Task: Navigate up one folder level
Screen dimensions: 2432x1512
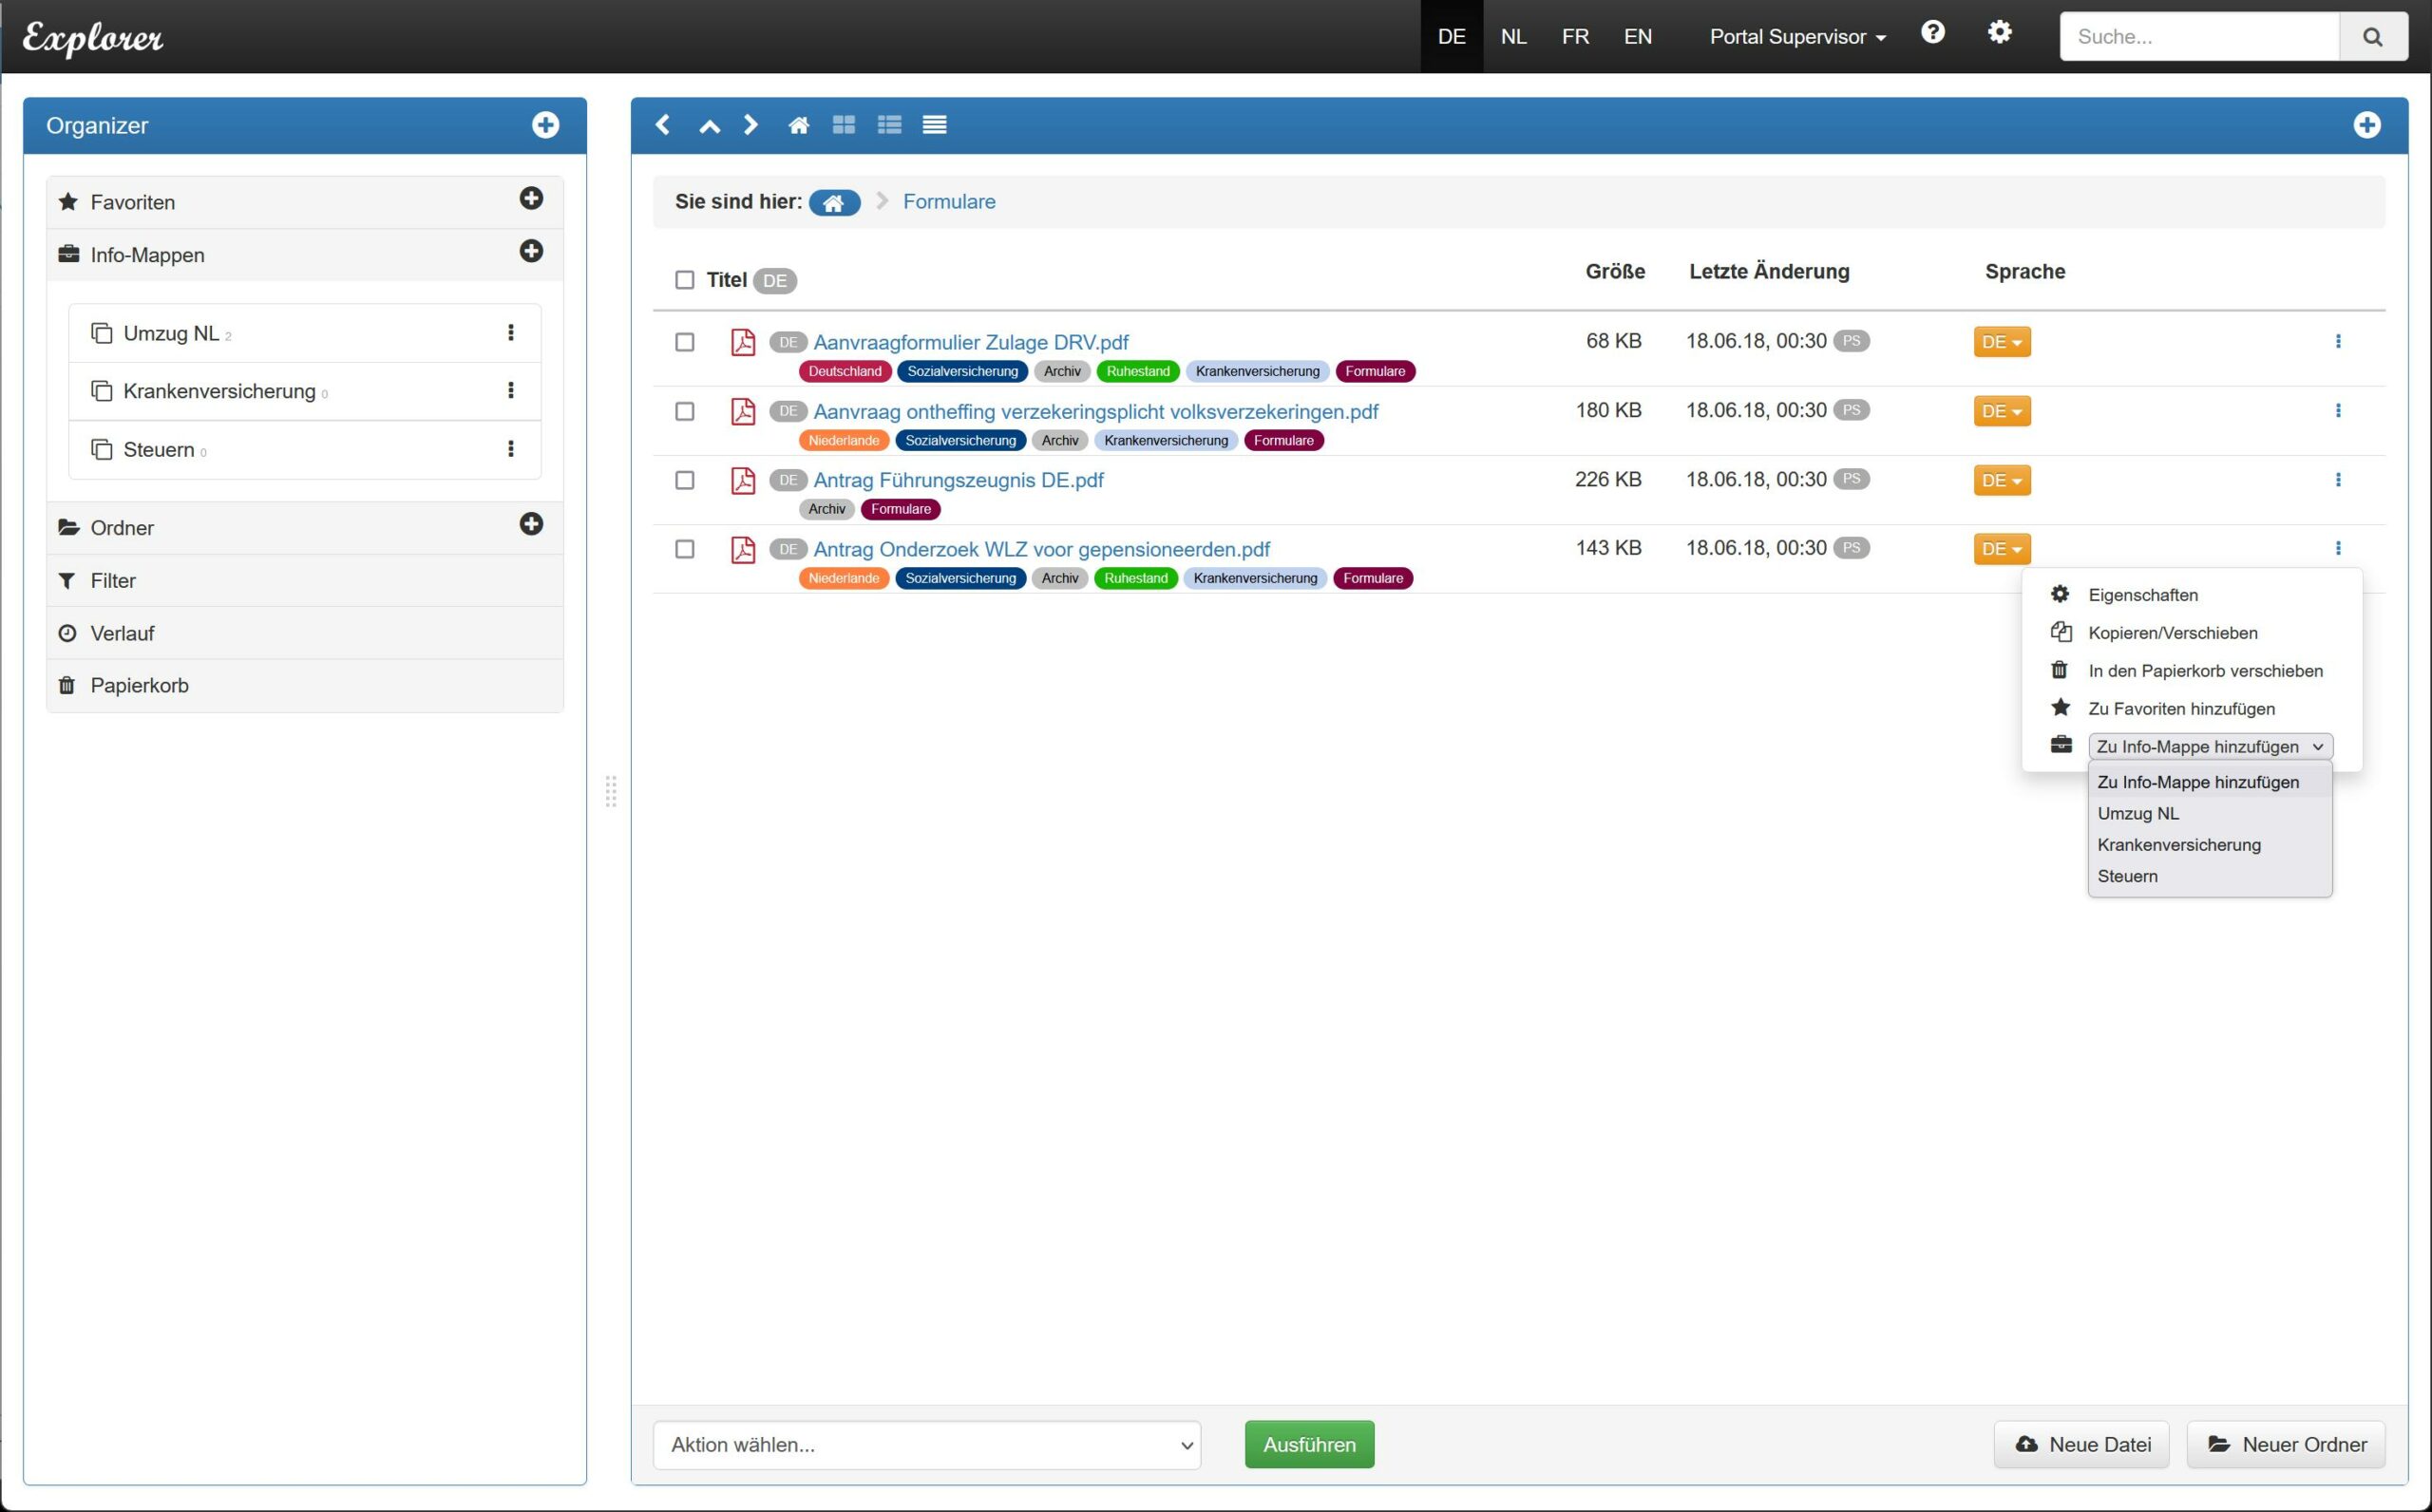Action: pyautogui.click(x=709, y=125)
